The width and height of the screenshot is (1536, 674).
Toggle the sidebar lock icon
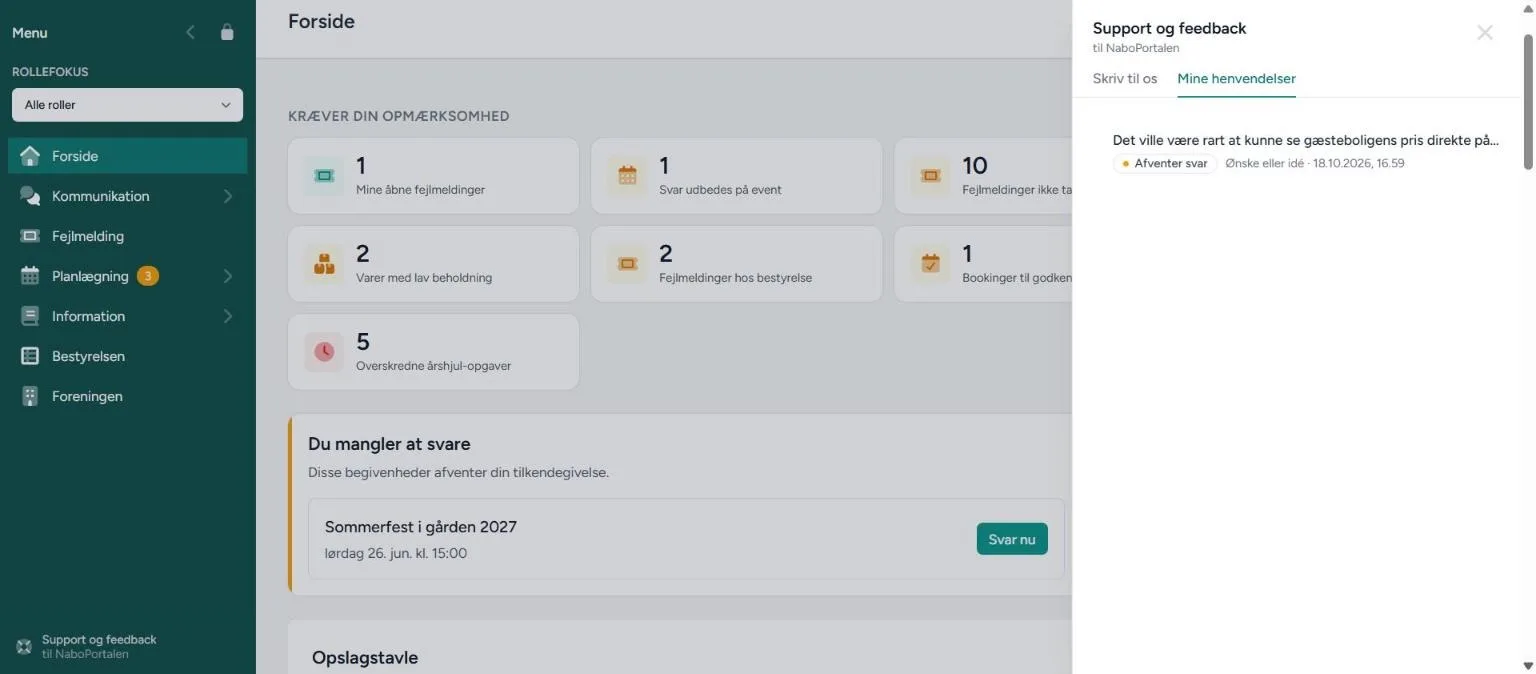coord(227,32)
